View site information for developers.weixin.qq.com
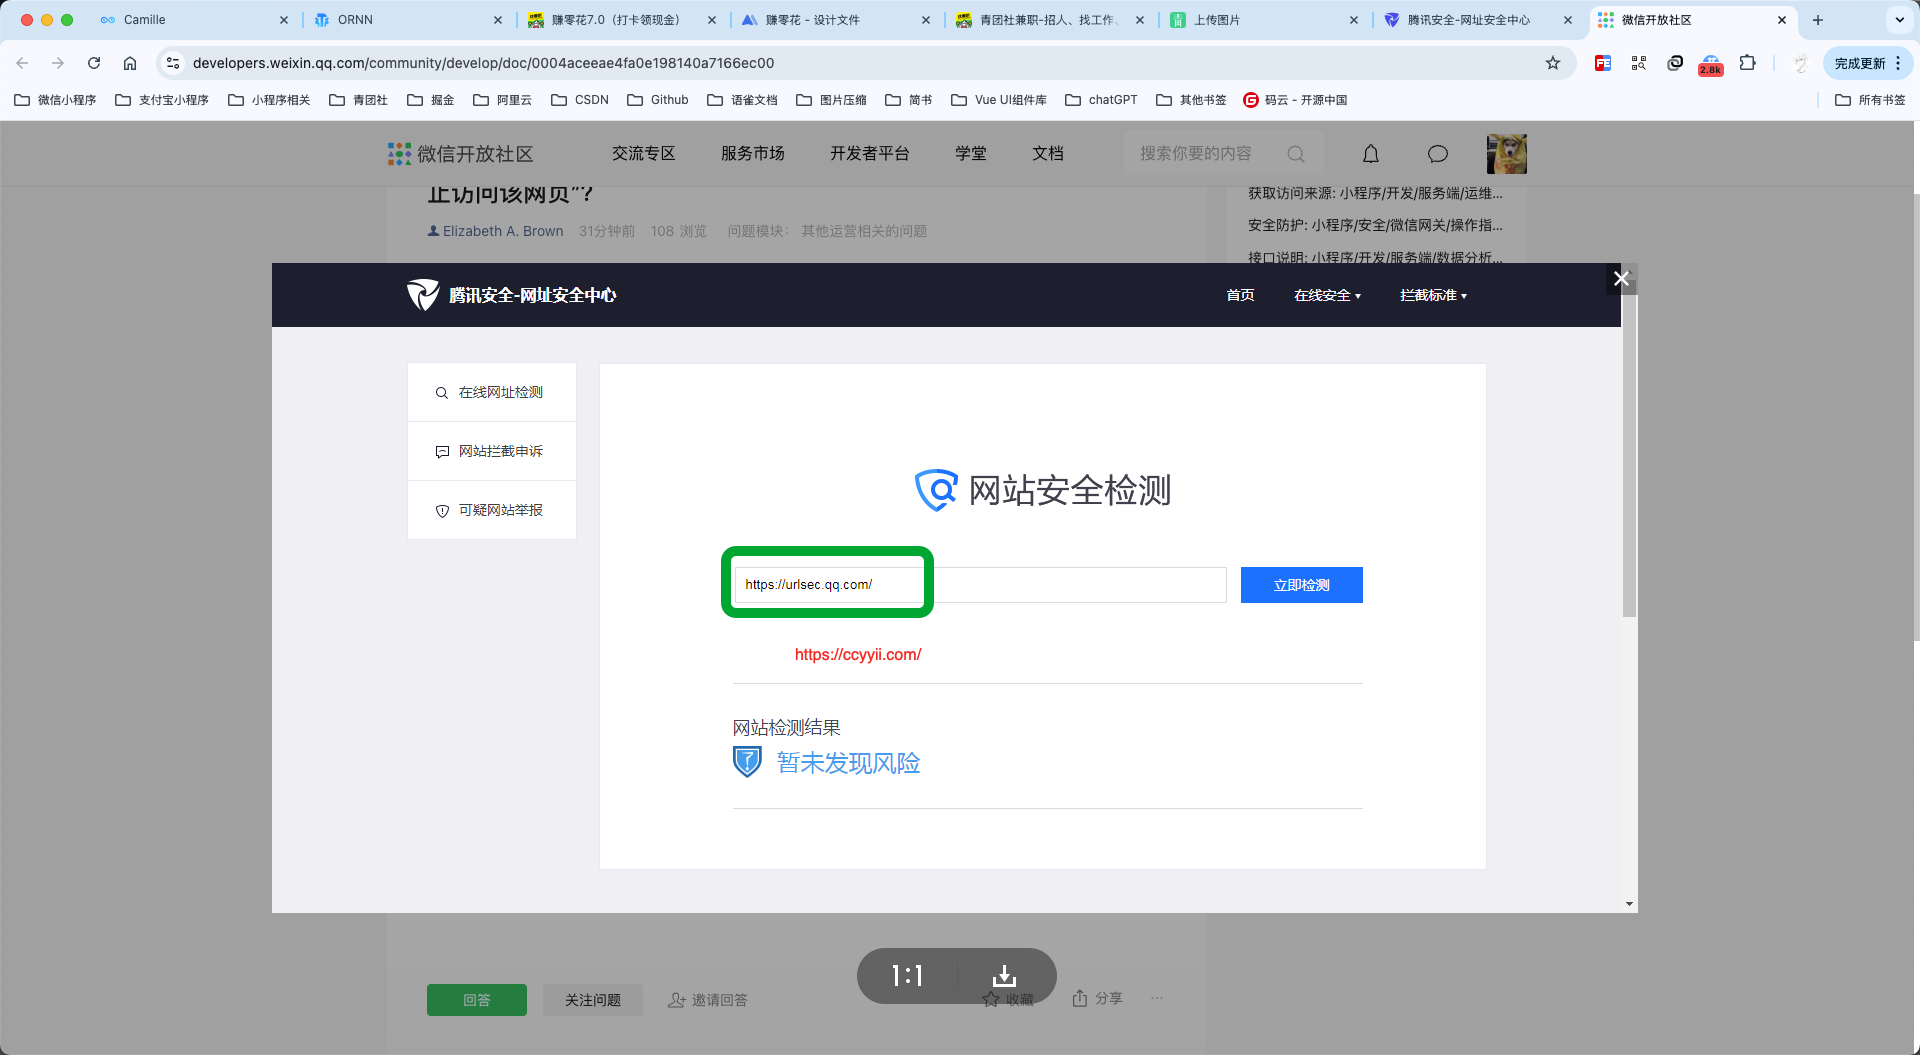 (173, 63)
